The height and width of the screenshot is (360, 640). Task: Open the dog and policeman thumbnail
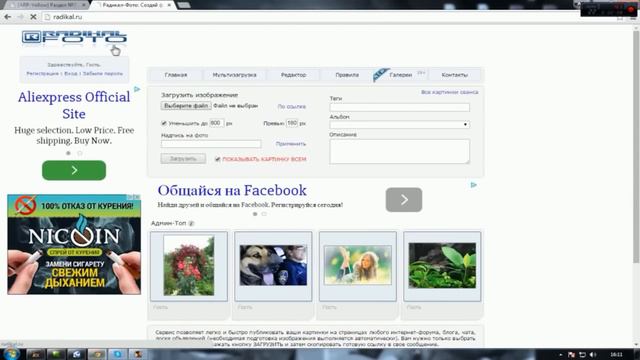point(273,266)
